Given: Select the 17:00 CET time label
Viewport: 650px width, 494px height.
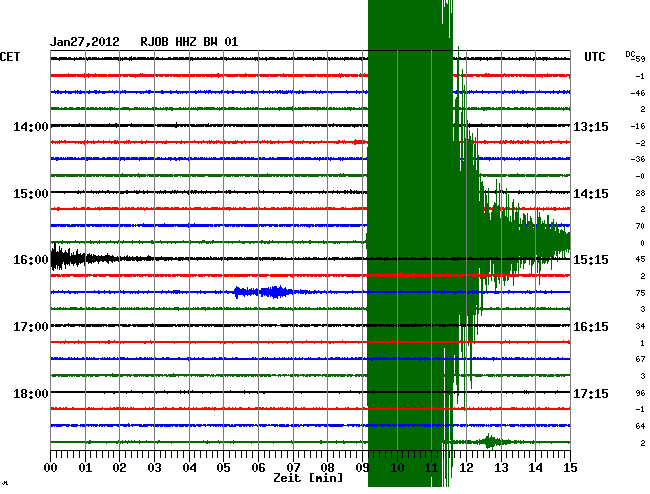Looking at the screenshot, I should (x=31, y=327).
